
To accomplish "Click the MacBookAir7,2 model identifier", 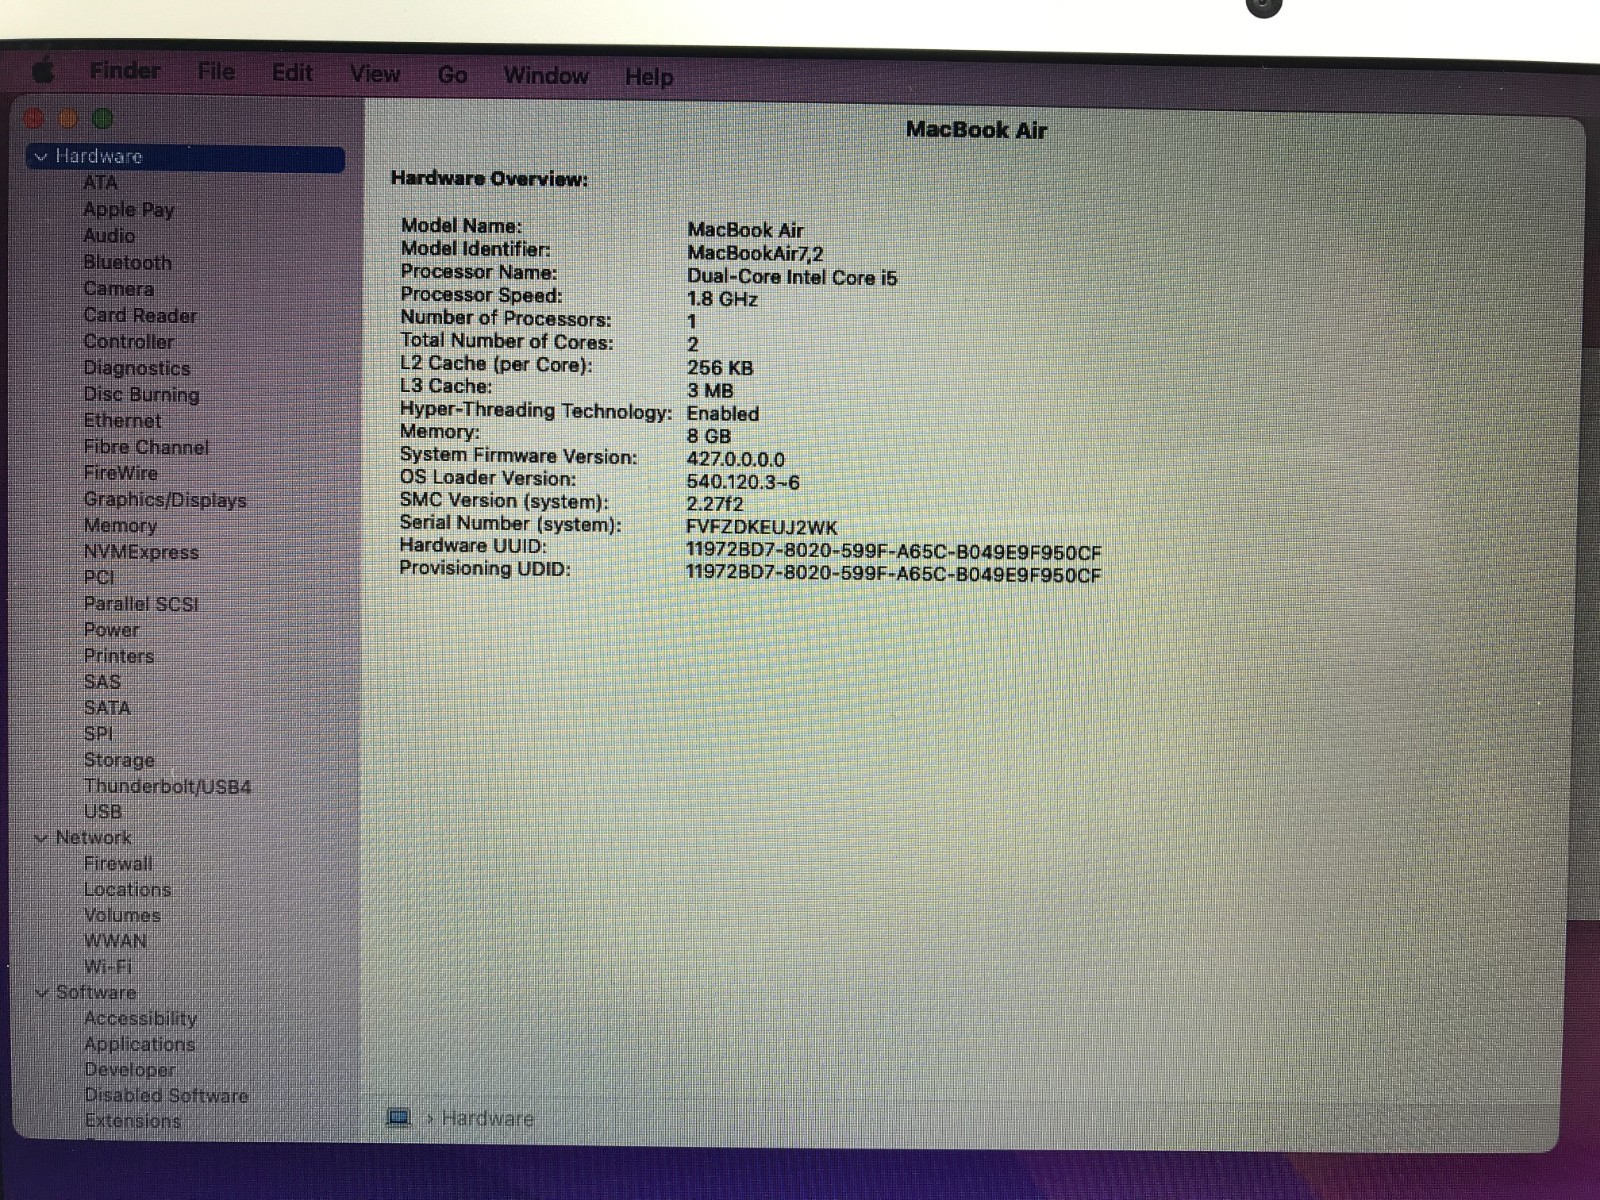I will (x=756, y=254).
